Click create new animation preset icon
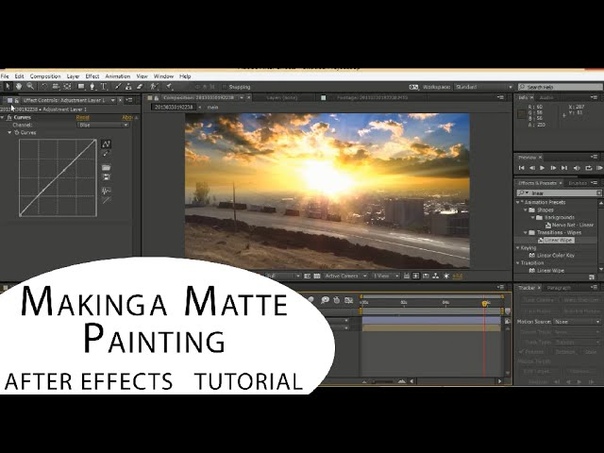 [591, 277]
